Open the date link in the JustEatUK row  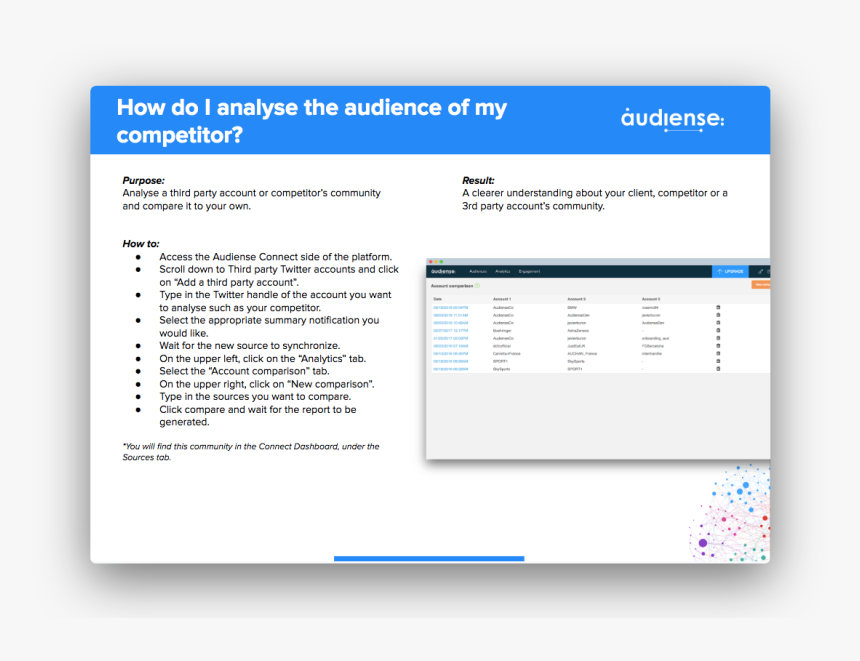pyautogui.click(x=450, y=346)
